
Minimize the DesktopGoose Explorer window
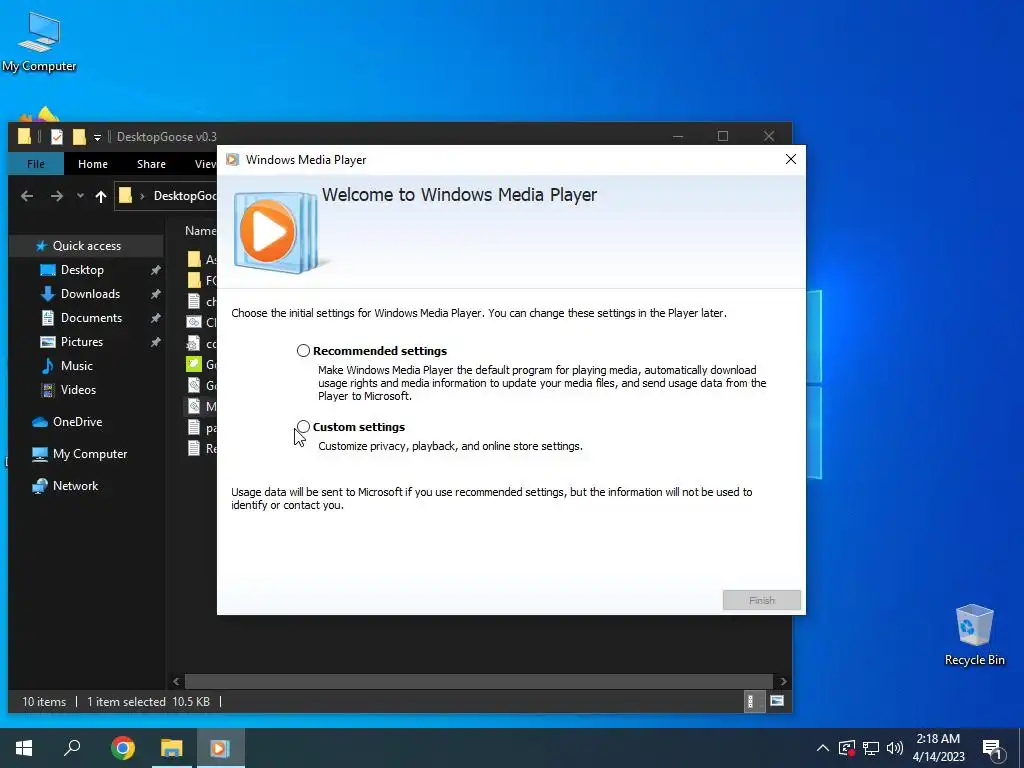(x=678, y=136)
